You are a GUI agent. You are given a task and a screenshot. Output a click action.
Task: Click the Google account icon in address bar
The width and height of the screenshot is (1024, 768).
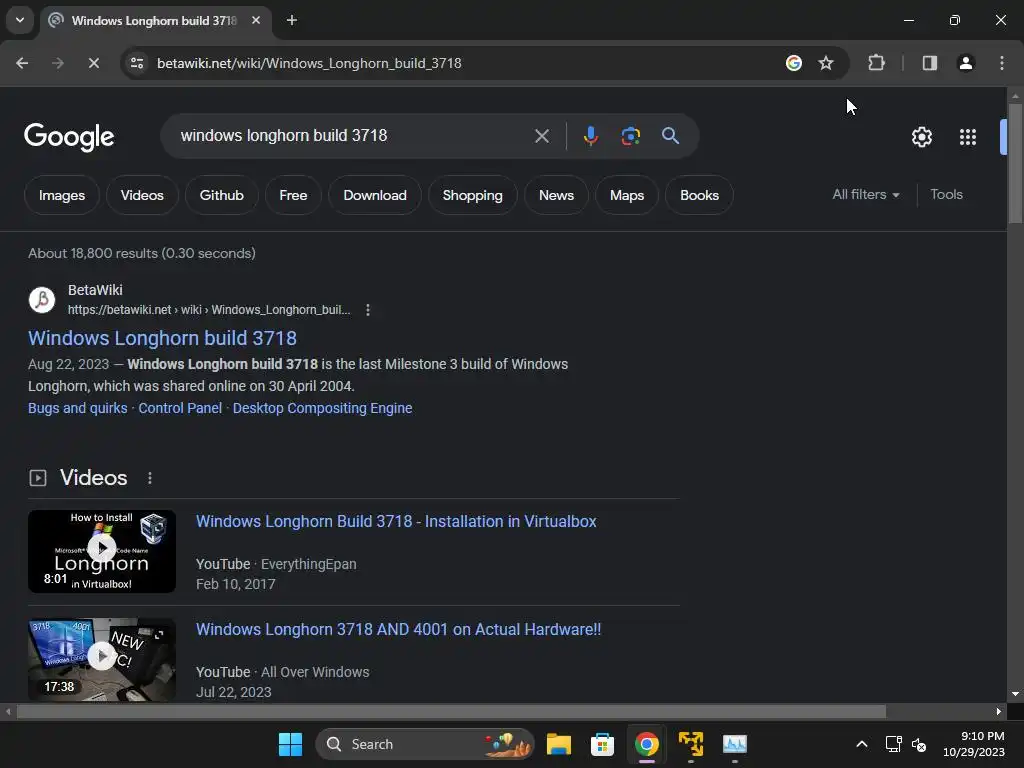pyautogui.click(x=793, y=63)
